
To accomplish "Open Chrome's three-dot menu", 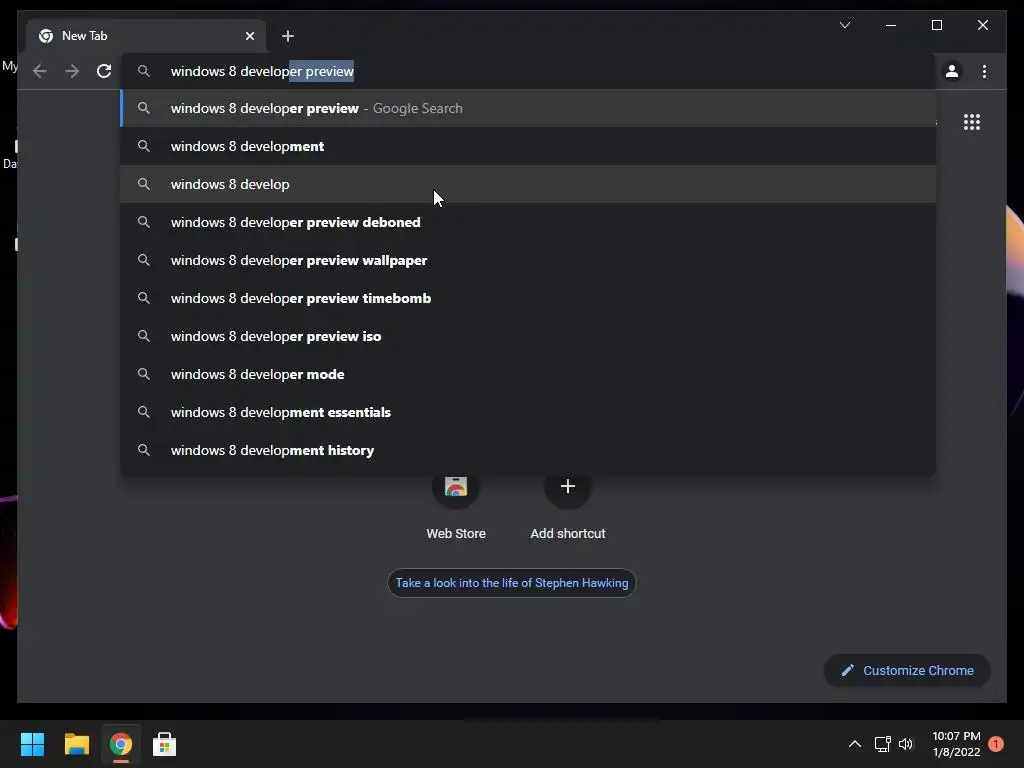I will (984, 71).
